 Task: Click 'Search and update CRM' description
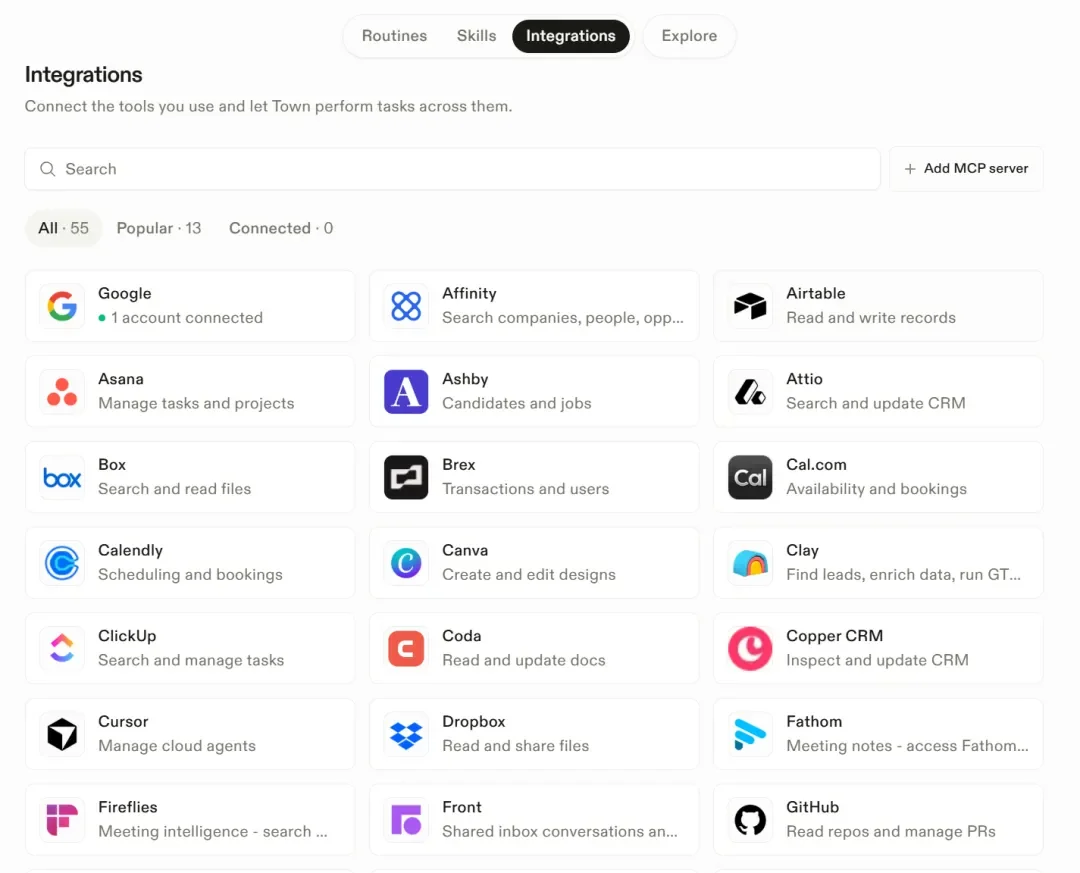click(875, 403)
